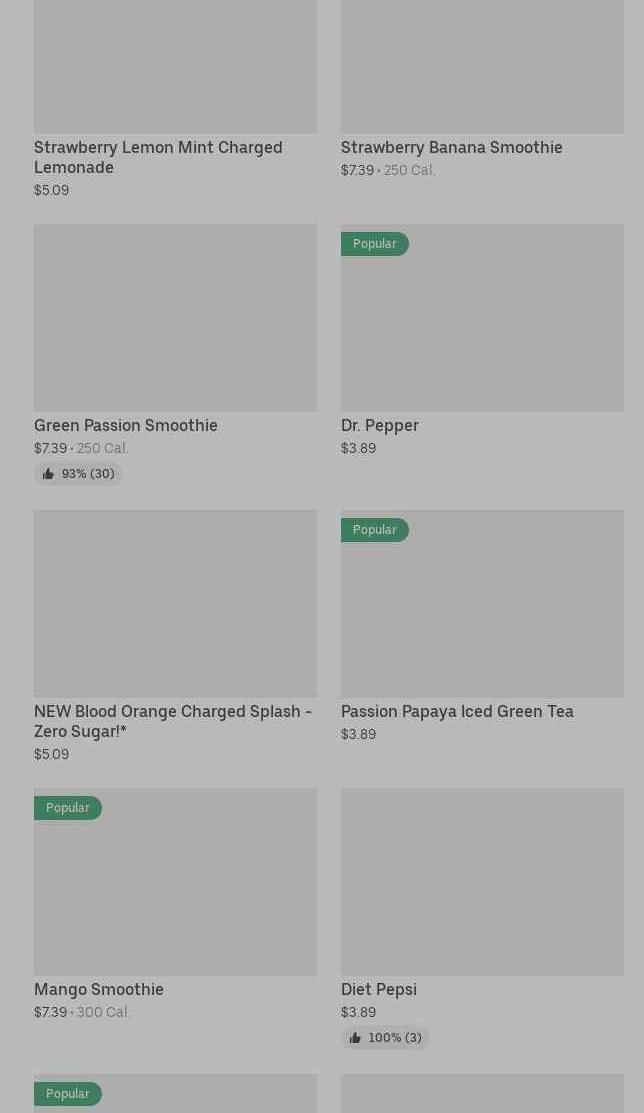Viewport: 644px width, 1113px height.
Task: Click Popular badge on Mango Smoothie
Action: coord(68,808)
